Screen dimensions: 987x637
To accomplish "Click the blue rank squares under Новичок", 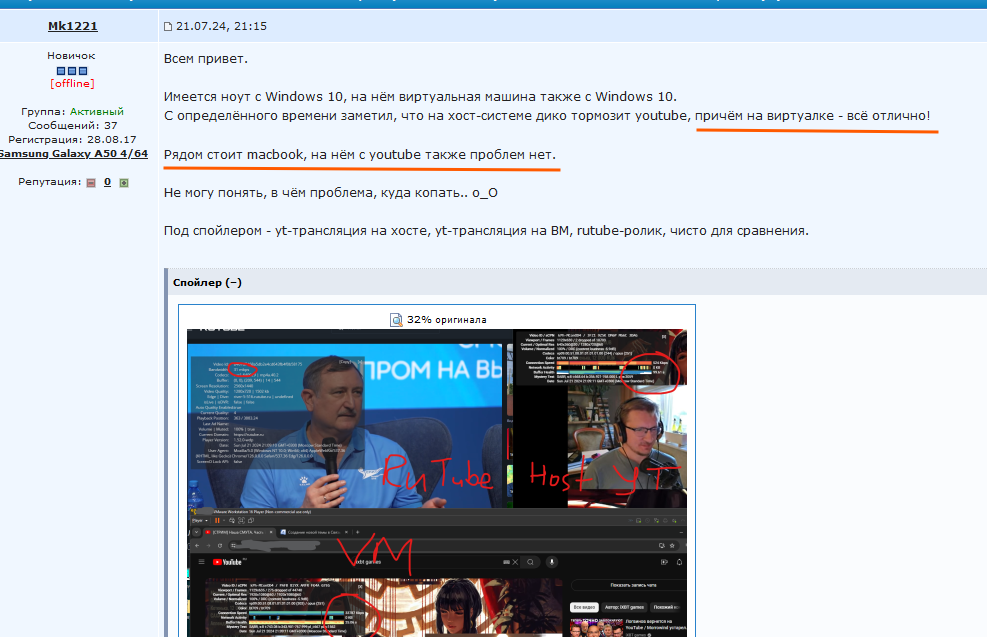I will tap(72, 71).
